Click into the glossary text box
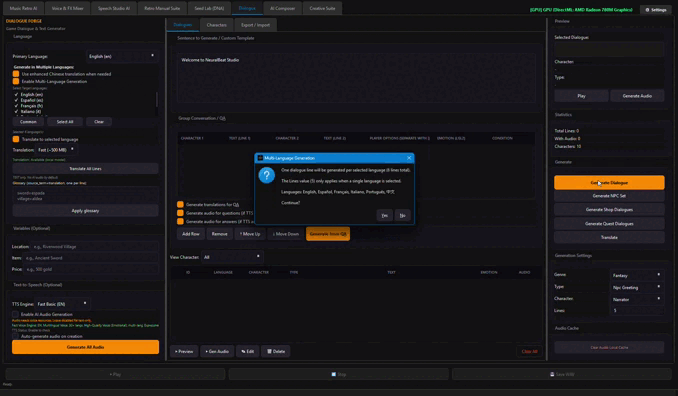The image size is (678, 396). (85, 195)
